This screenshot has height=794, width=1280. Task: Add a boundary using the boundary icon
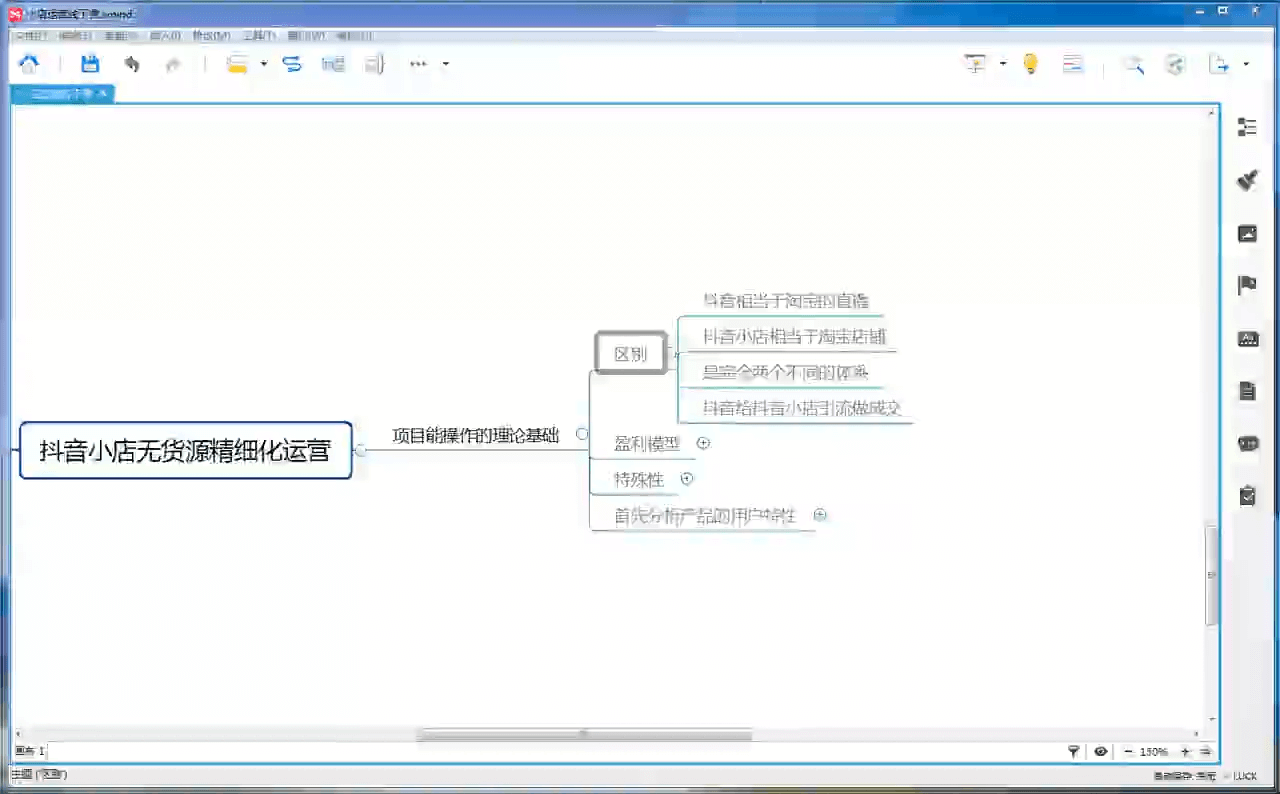[x=333, y=64]
